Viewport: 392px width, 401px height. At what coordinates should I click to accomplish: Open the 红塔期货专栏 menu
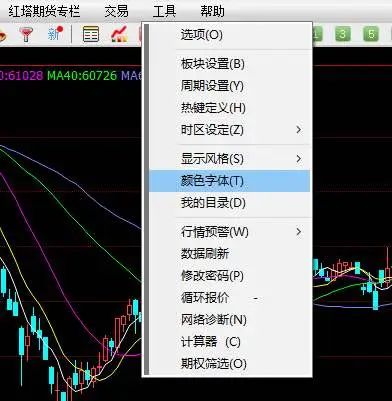[x=44, y=11]
